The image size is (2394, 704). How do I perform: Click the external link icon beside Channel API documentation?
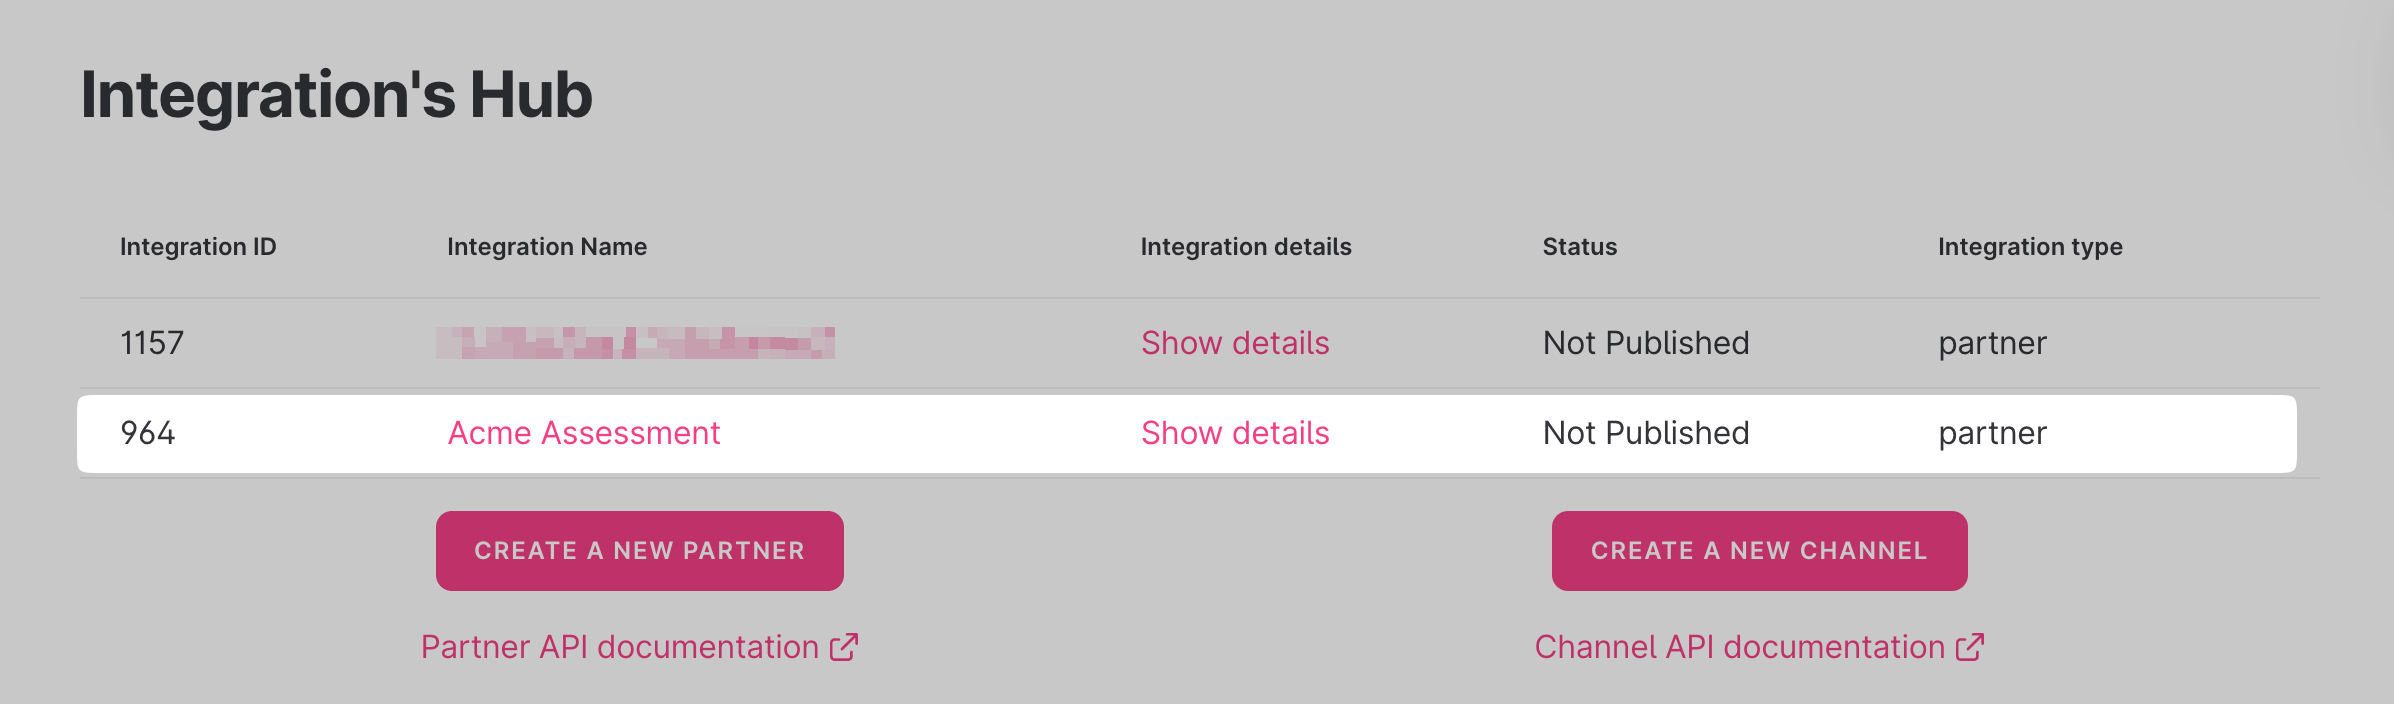tap(1970, 647)
